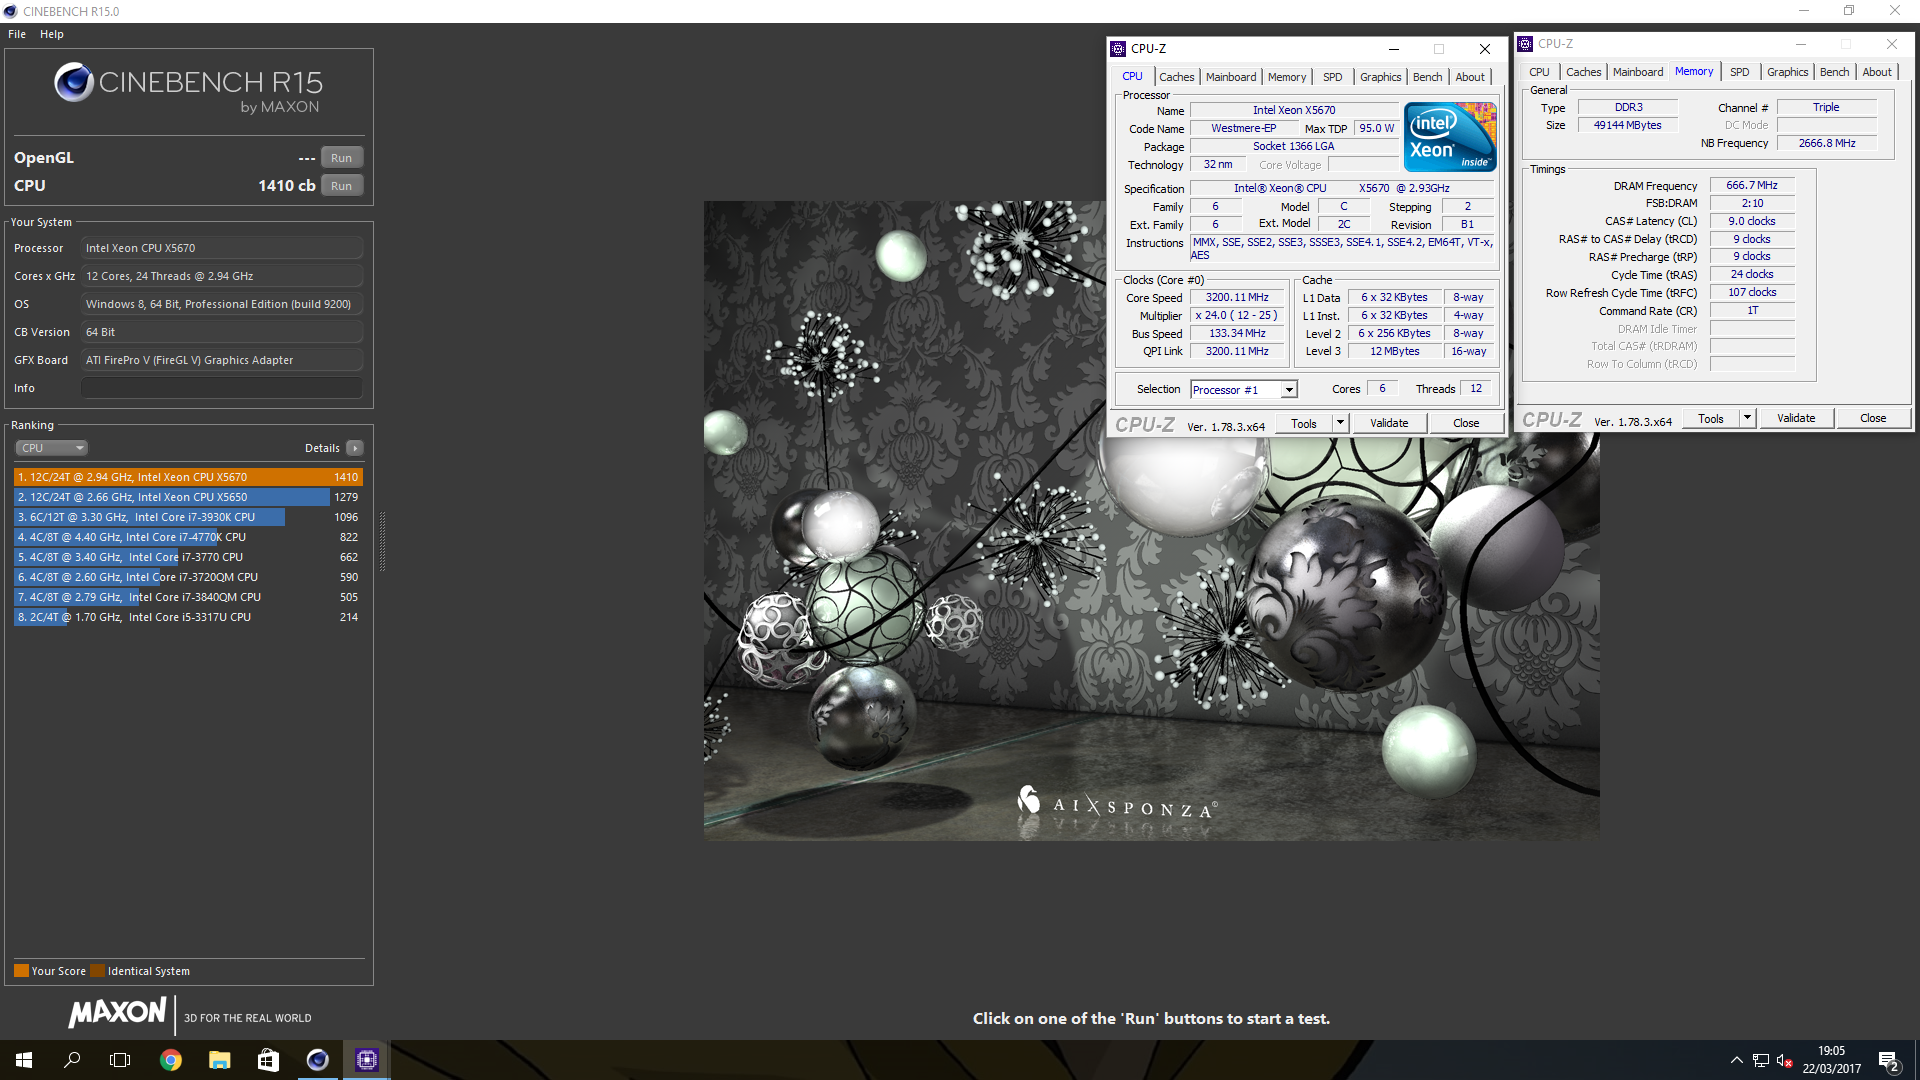The image size is (1920, 1080).
Task: Click Close button in second CPU-Z window
Action: click(x=1873, y=419)
